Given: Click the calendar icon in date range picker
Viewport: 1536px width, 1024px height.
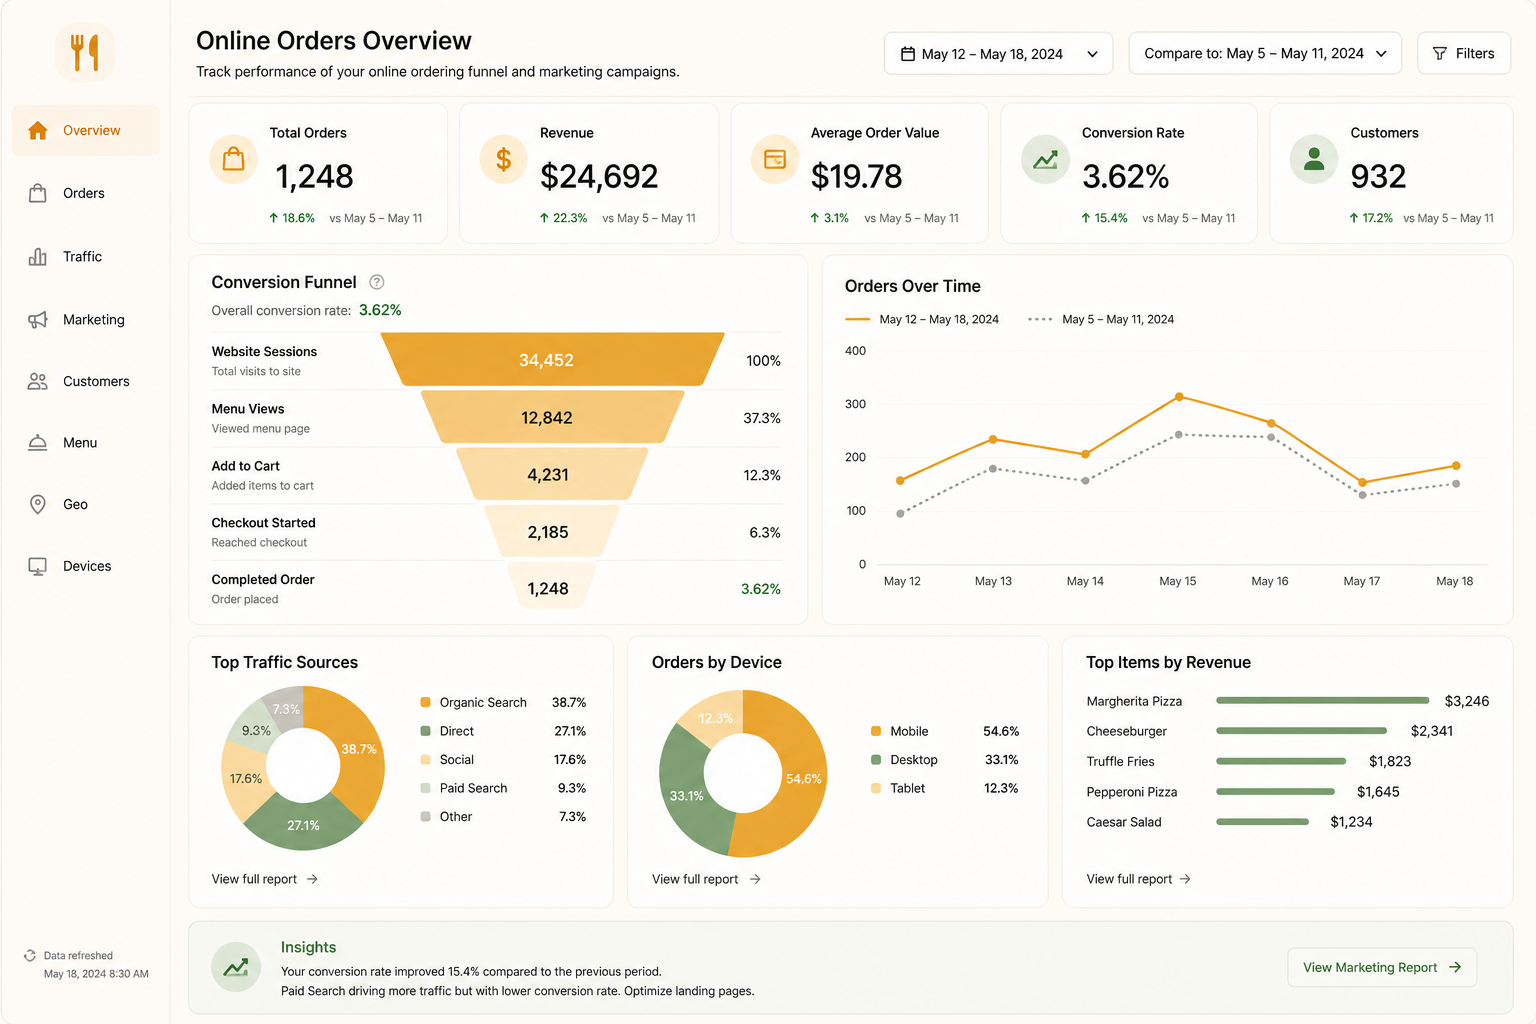Looking at the screenshot, I should (908, 54).
